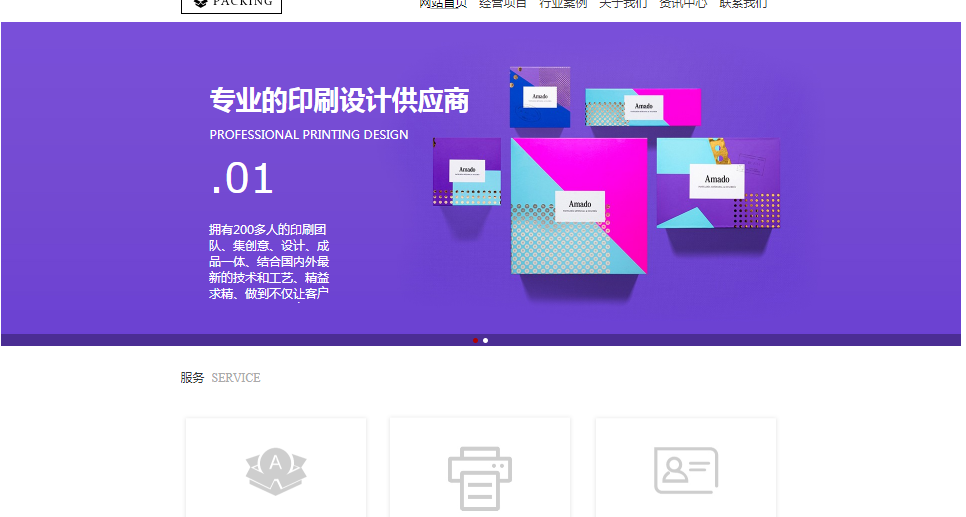The height and width of the screenshot is (517, 966).
Task: Open the packaging box service icon
Action: point(276,472)
